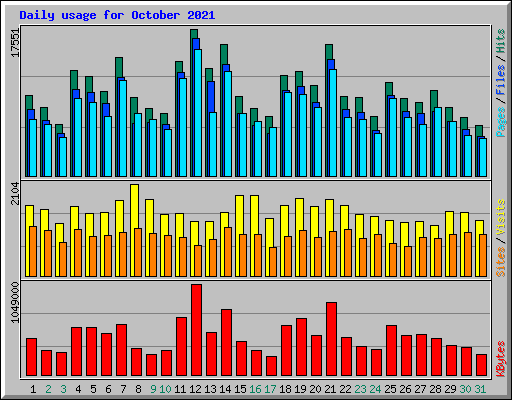This screenshot has width=512, height=400.
Task: Click the red KBytes bar for day 14
Action: click(227, 343)
